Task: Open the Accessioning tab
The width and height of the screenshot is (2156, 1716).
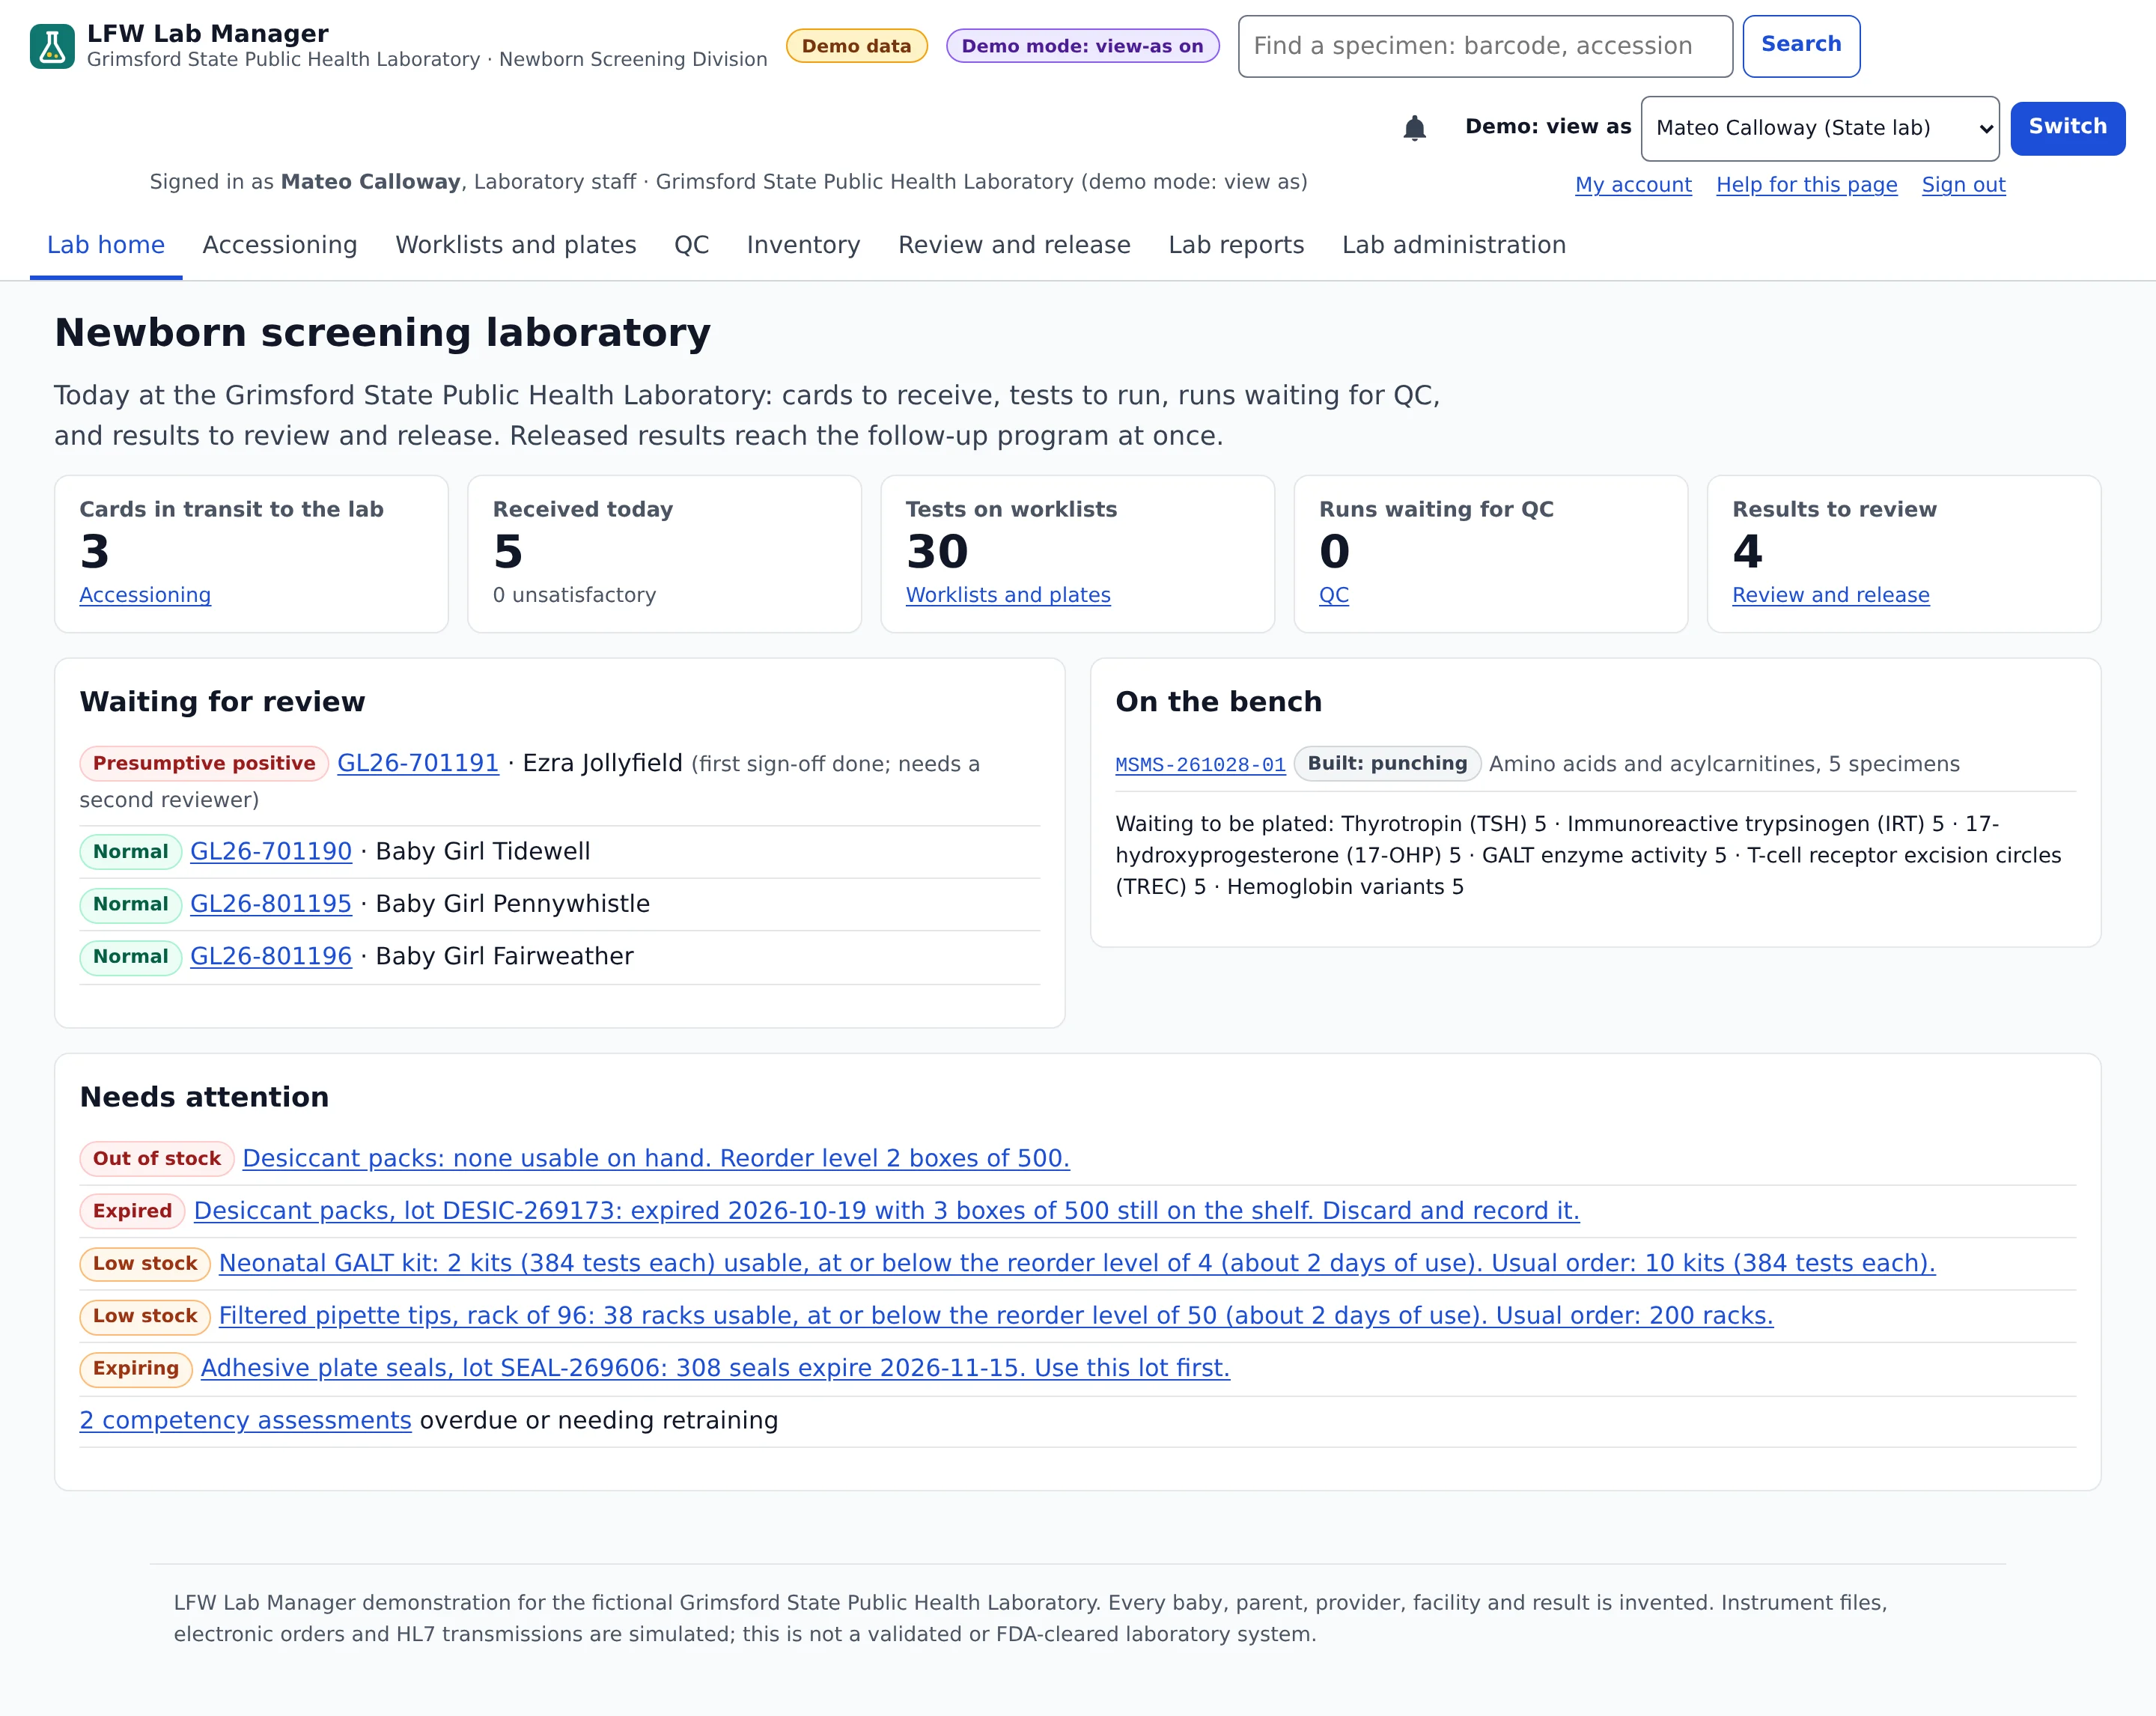Action: click(280, 245)
